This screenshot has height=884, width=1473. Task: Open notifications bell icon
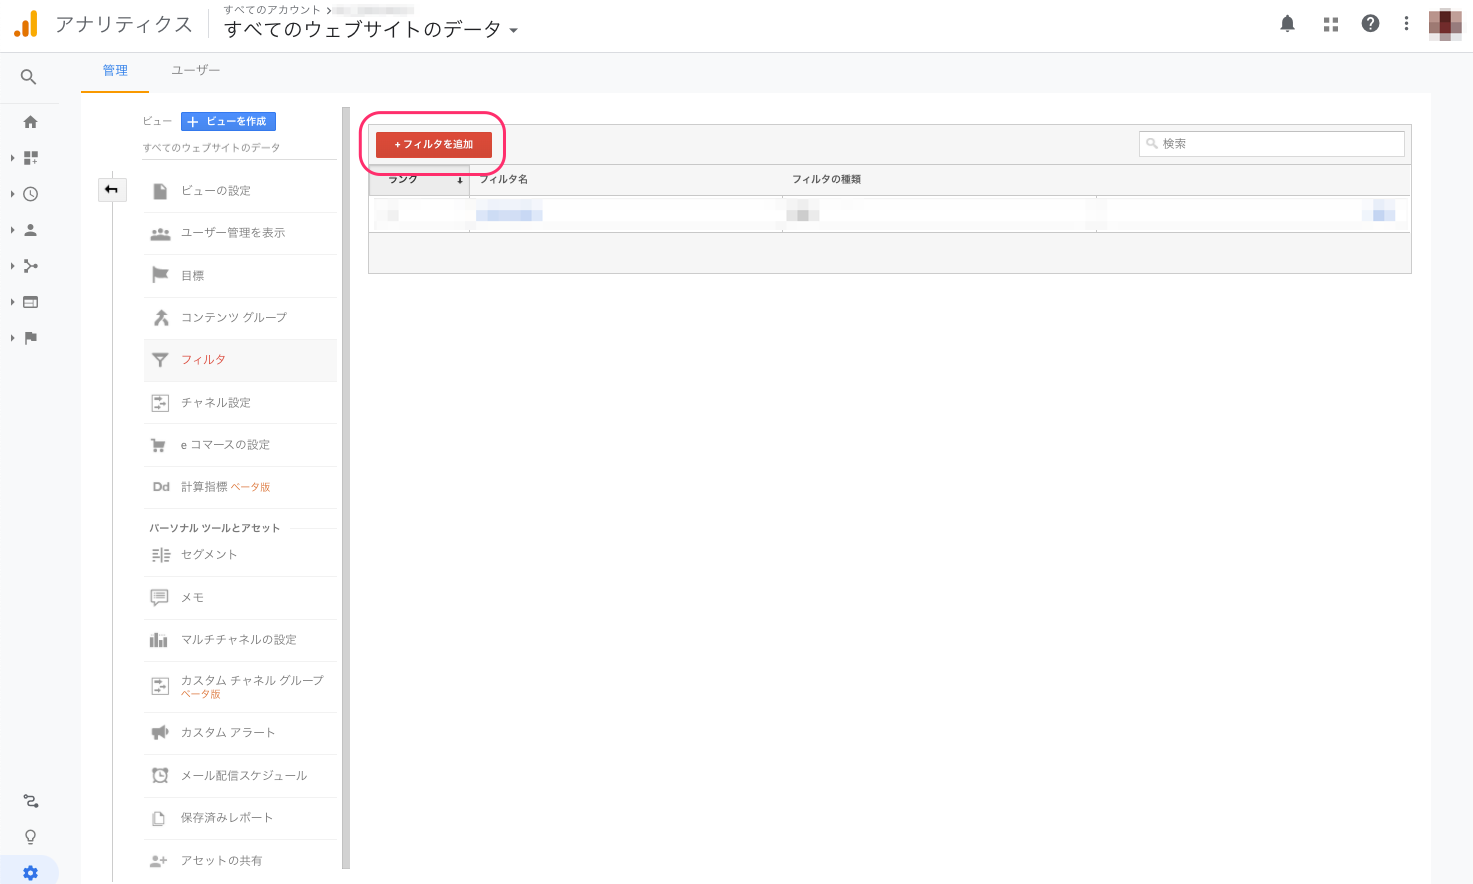coord(1287,24)
